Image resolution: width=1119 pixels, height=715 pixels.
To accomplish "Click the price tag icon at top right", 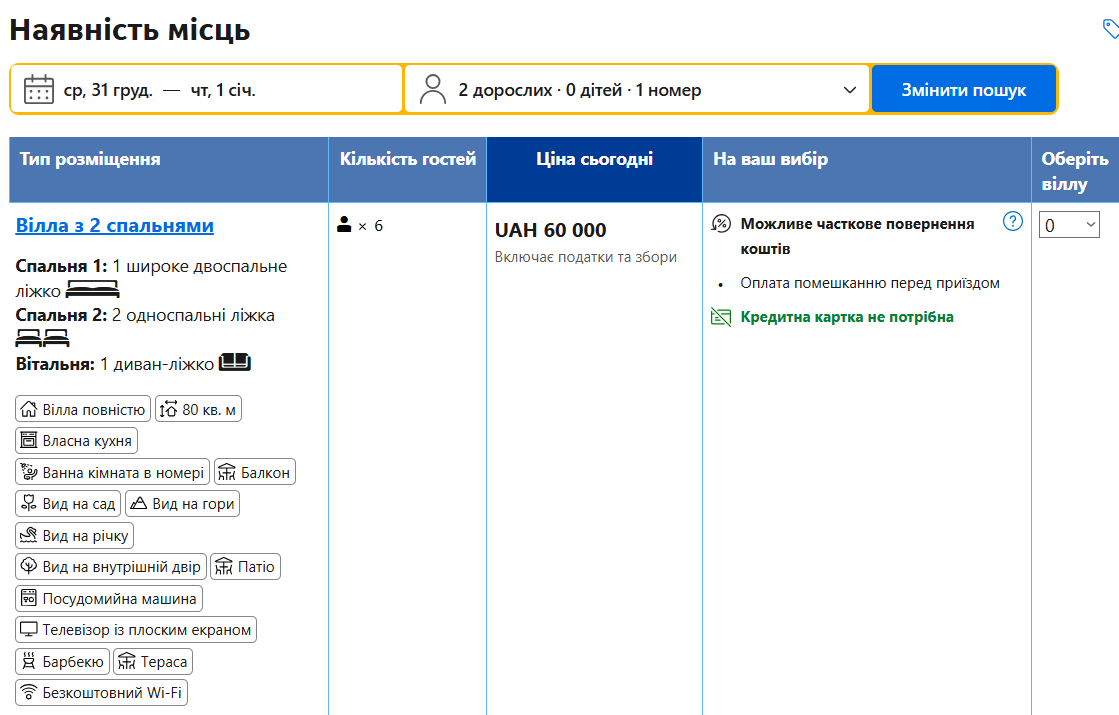I will pyautogui.click(x=1109, y=29).
